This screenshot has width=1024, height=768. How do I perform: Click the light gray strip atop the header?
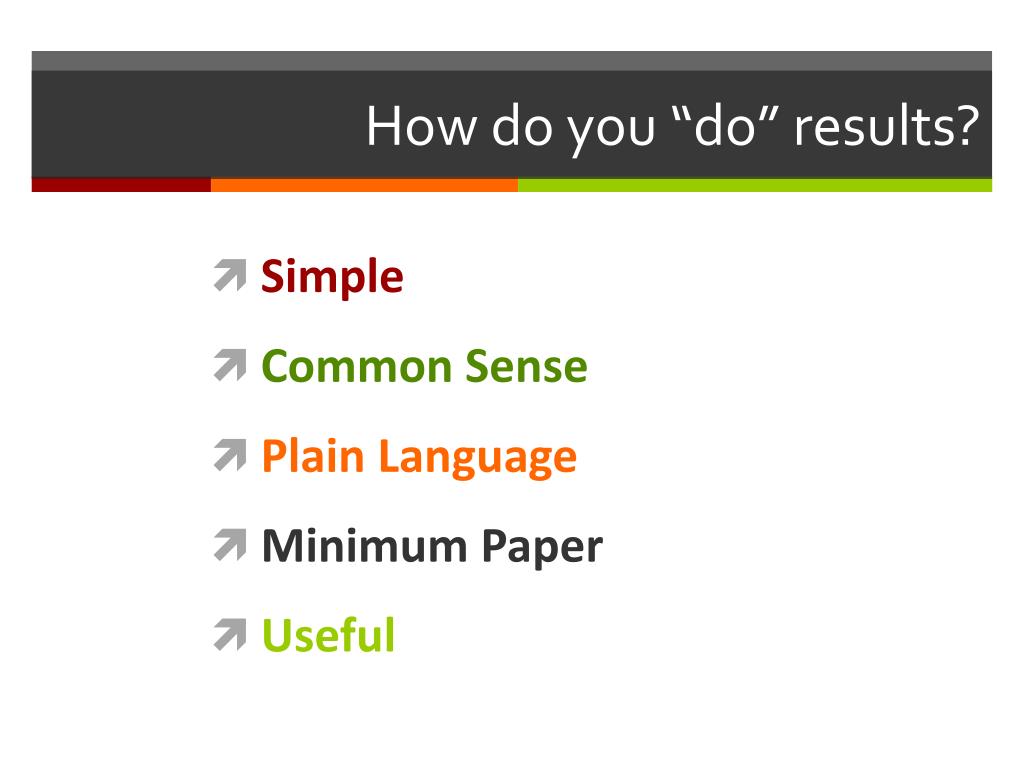(x=511, y=61)
